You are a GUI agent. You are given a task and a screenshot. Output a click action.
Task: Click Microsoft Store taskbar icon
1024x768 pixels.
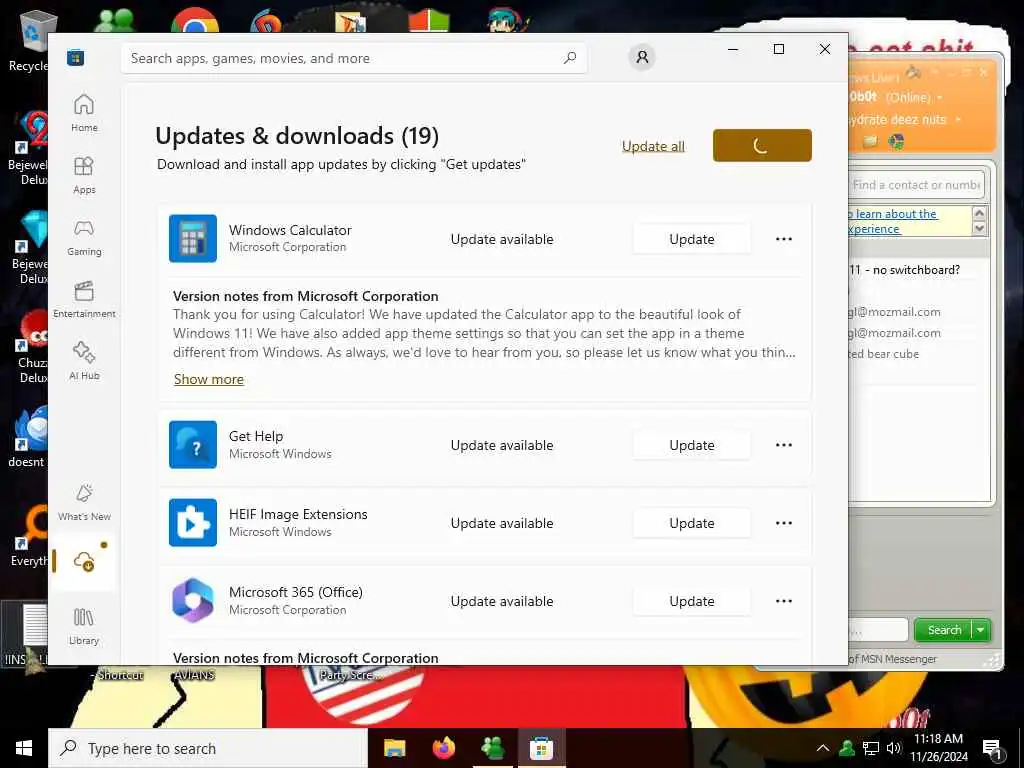tap(541, 748)
